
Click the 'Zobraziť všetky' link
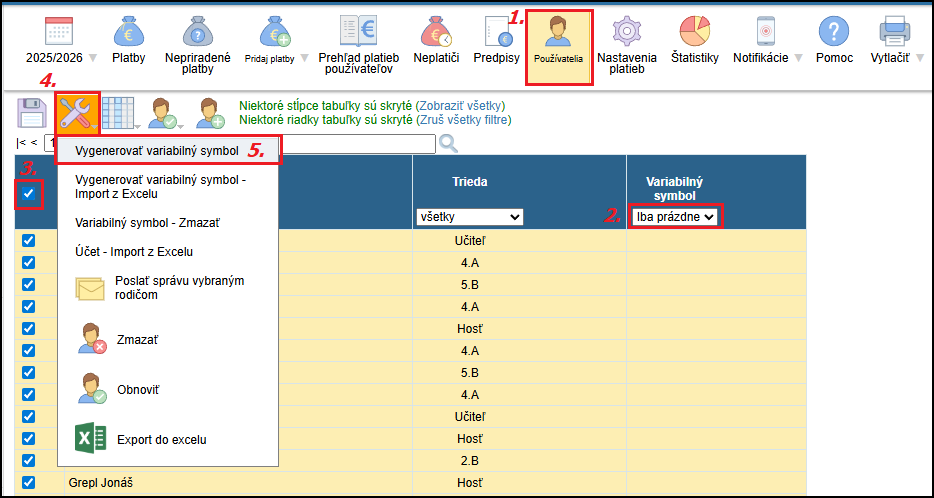[460, 105]
